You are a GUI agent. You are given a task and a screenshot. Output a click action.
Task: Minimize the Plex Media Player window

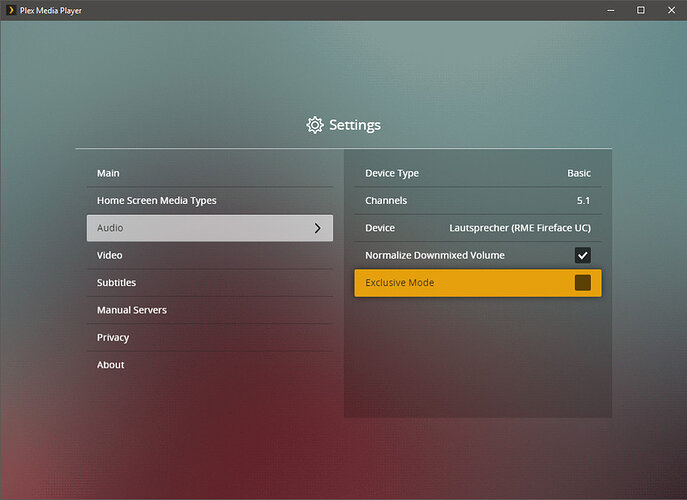[611, 10]
